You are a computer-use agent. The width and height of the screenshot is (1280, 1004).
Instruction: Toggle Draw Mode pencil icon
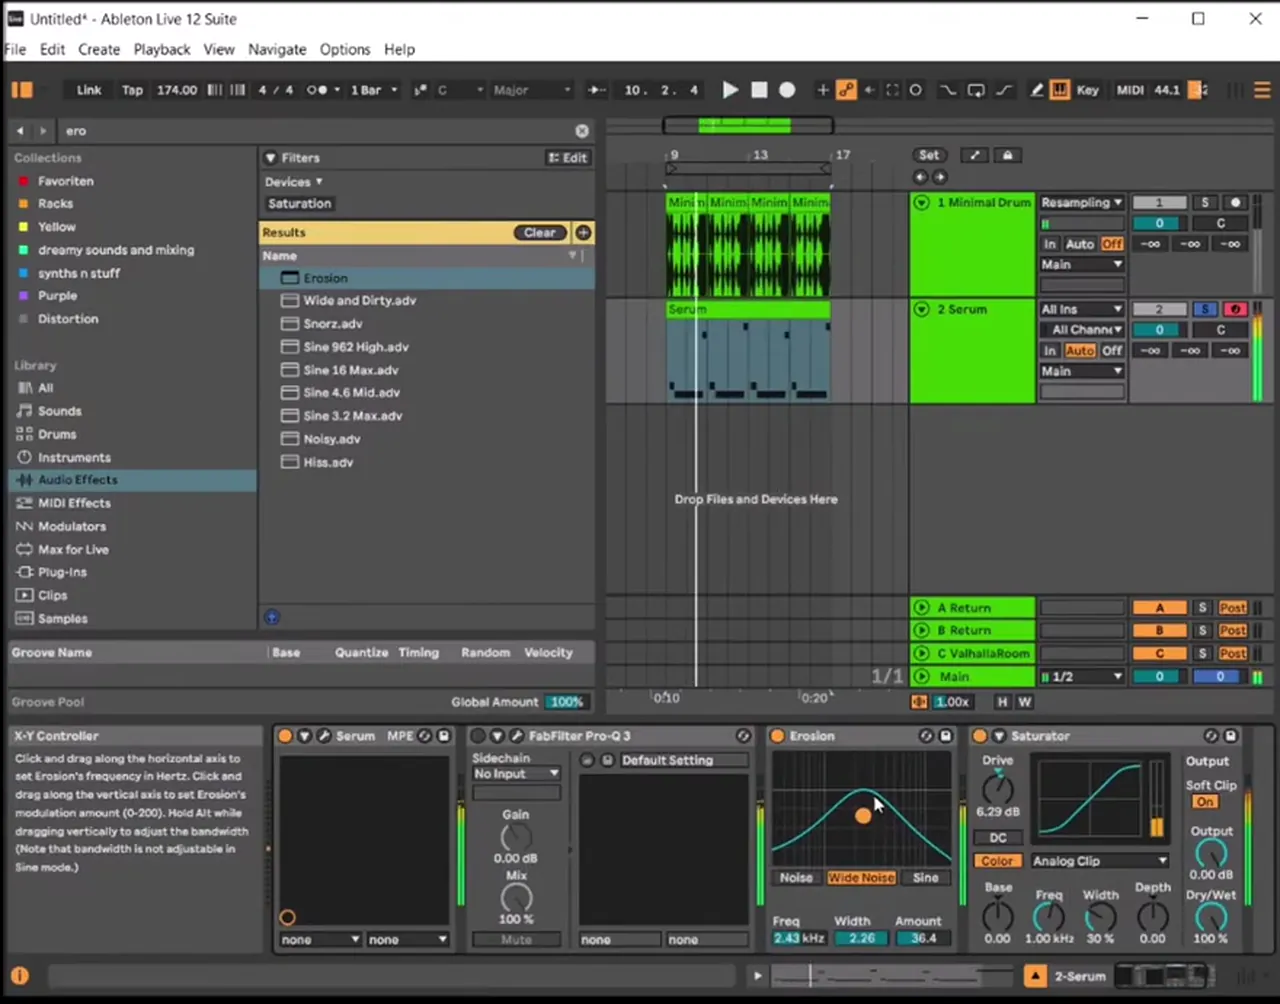click(x=1037, y=90)
